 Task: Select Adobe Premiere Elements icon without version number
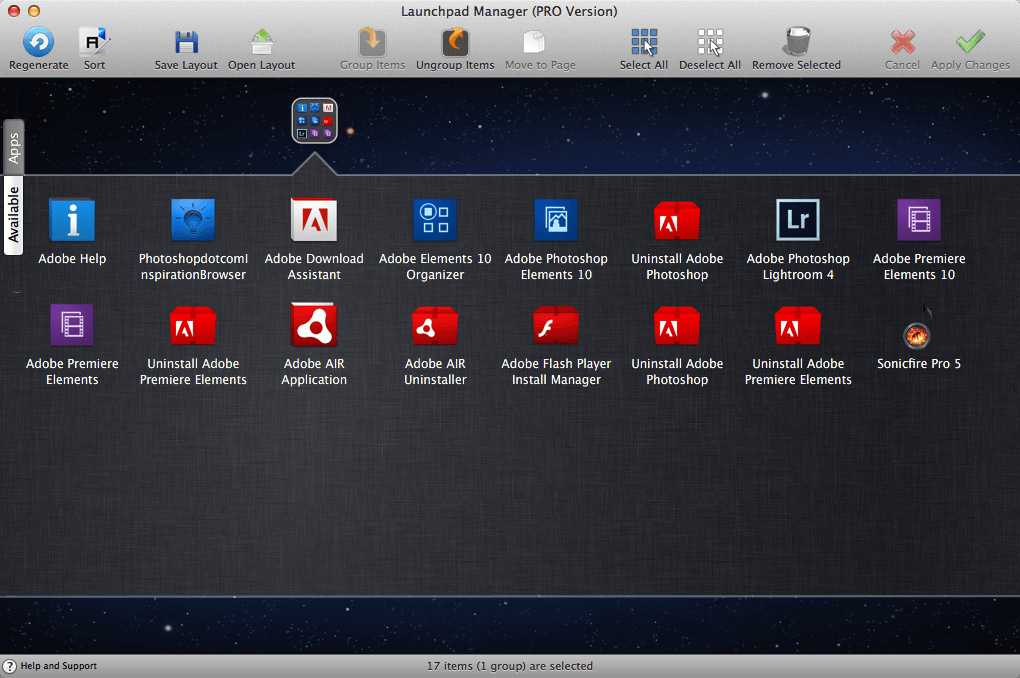[x=72, y=325]
